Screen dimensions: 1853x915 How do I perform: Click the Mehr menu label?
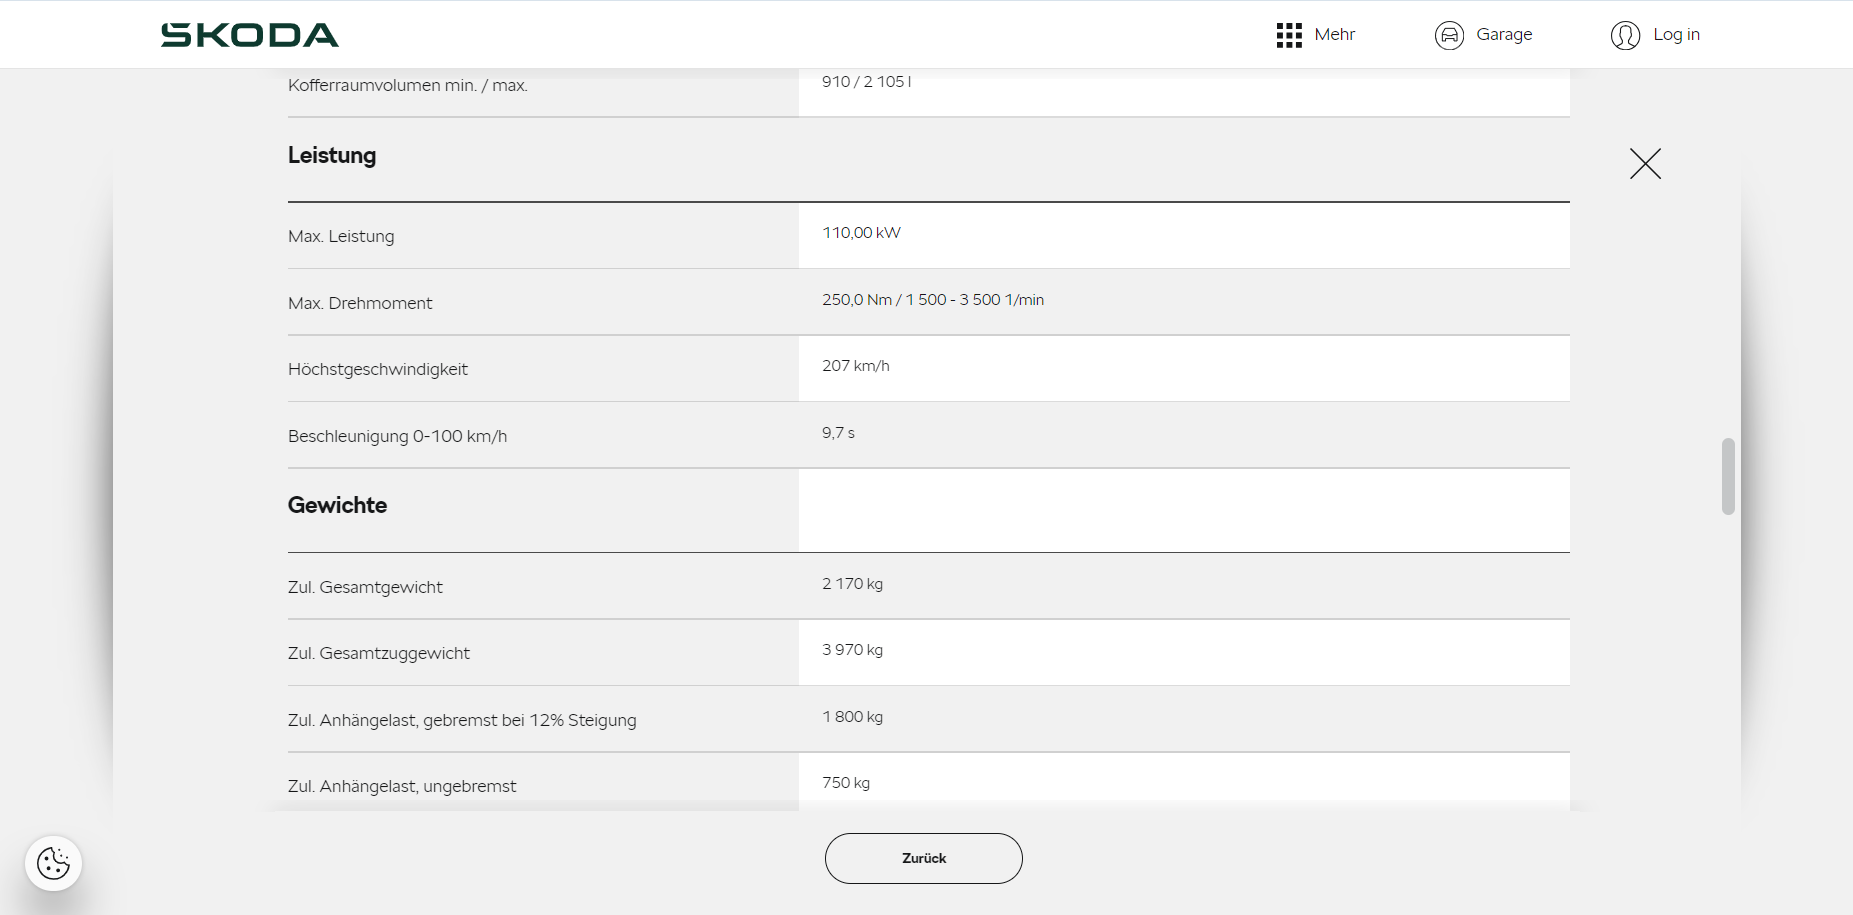[x=1334, y=34]
